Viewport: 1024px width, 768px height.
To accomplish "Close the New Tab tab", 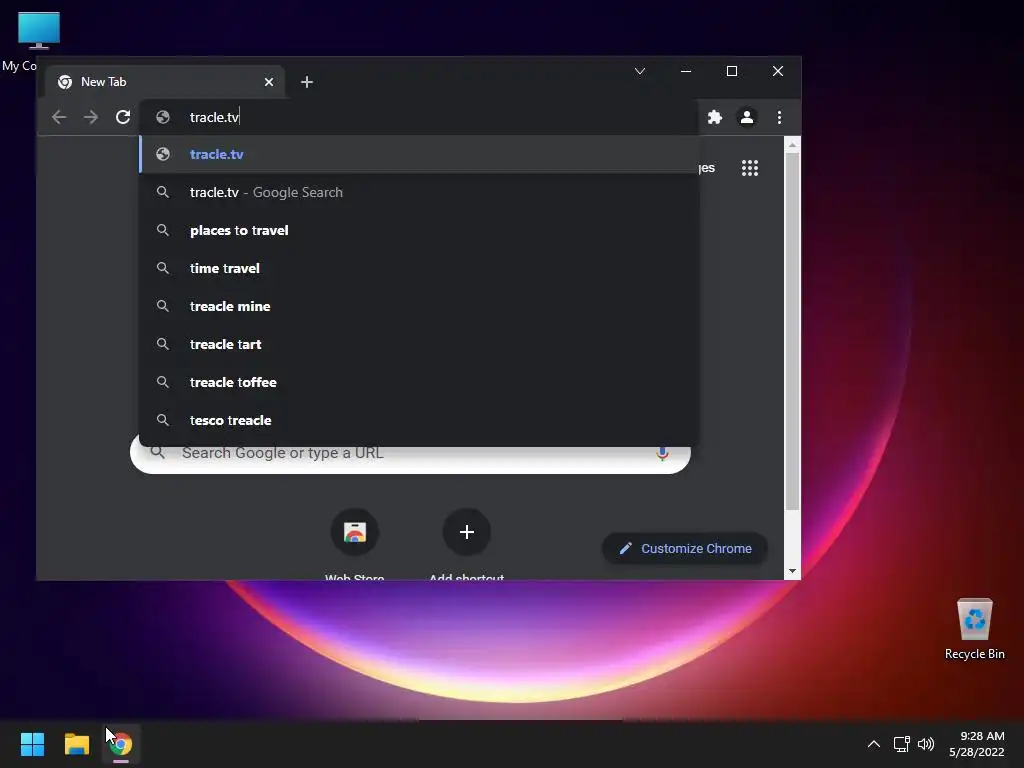I will (269, 82).
